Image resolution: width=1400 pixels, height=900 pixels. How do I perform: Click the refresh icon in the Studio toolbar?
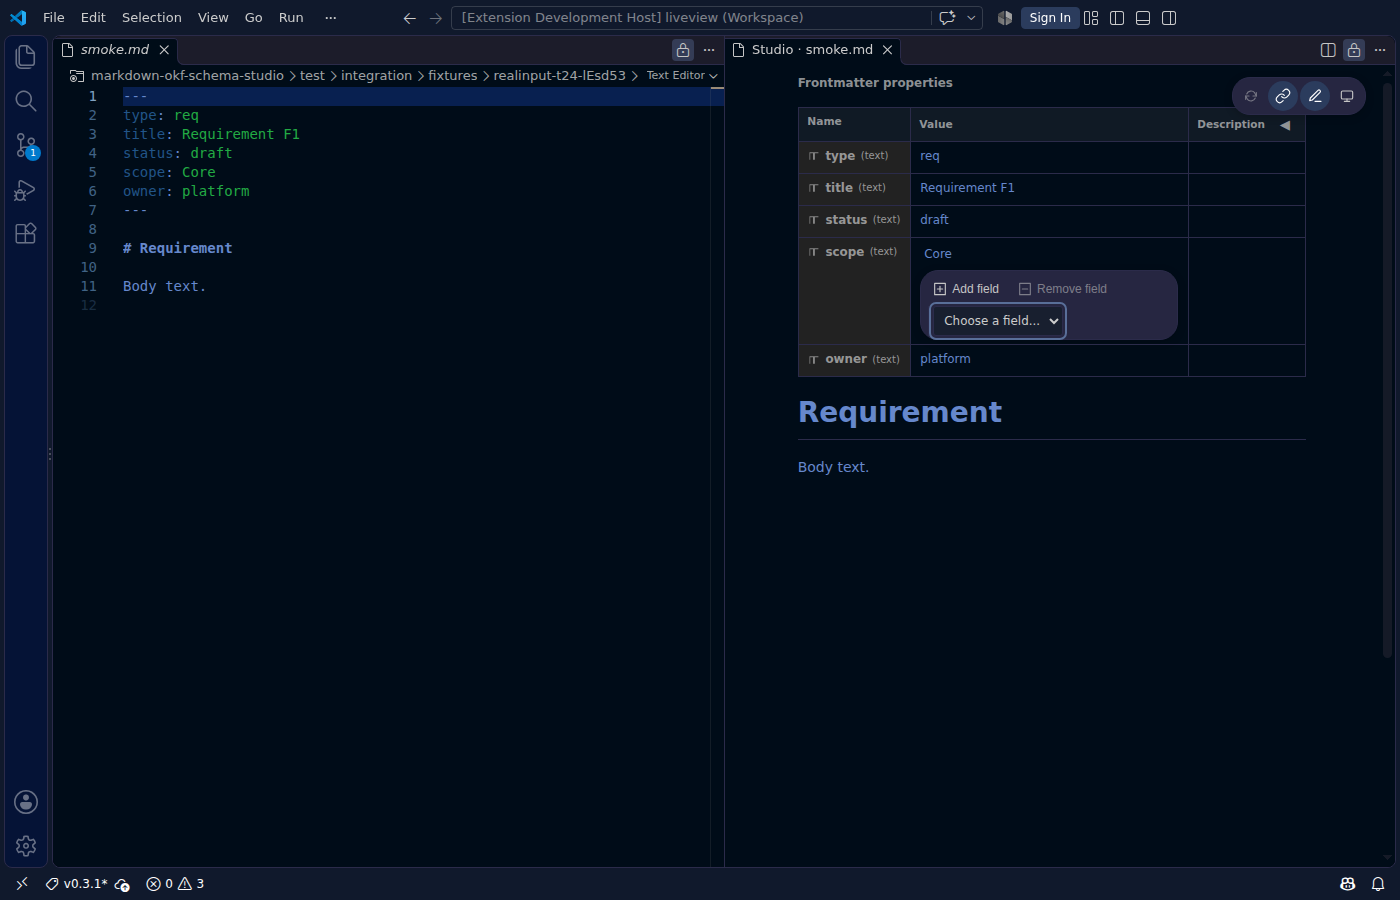click(x=1251, y=96)
